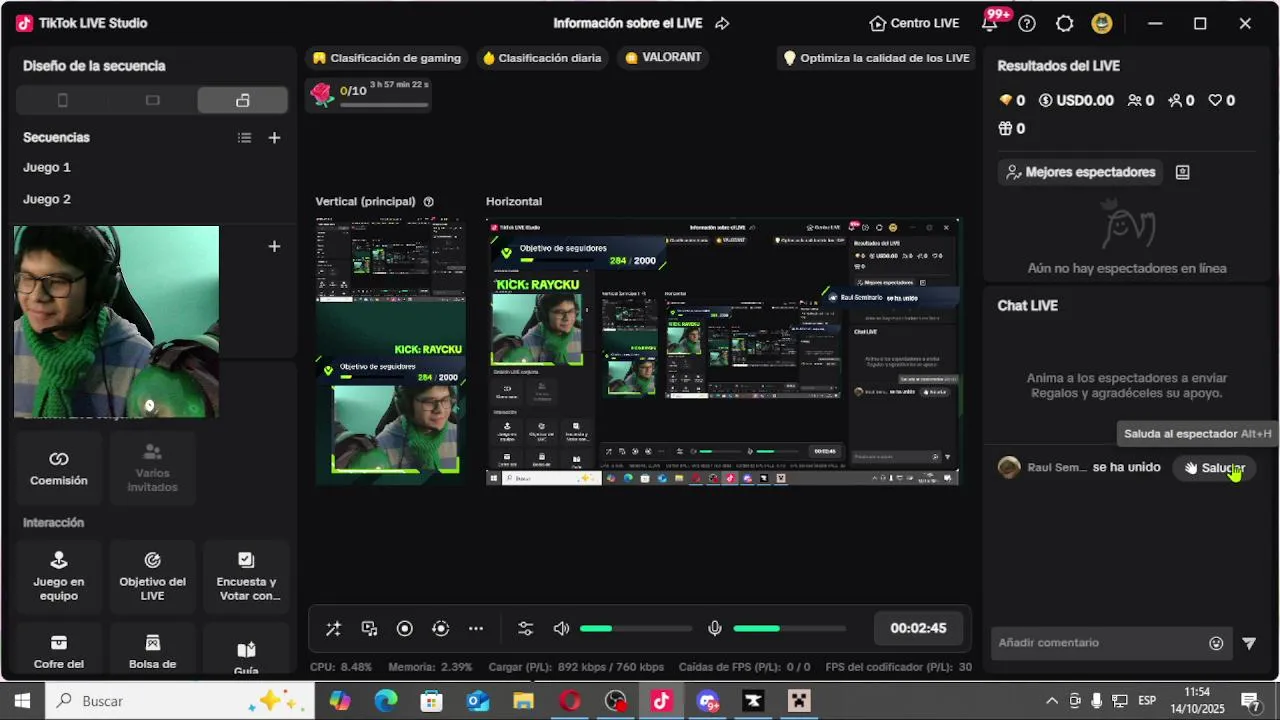Open Centro LIVE
Viewport: 1280px width, 720px height.
914,23
